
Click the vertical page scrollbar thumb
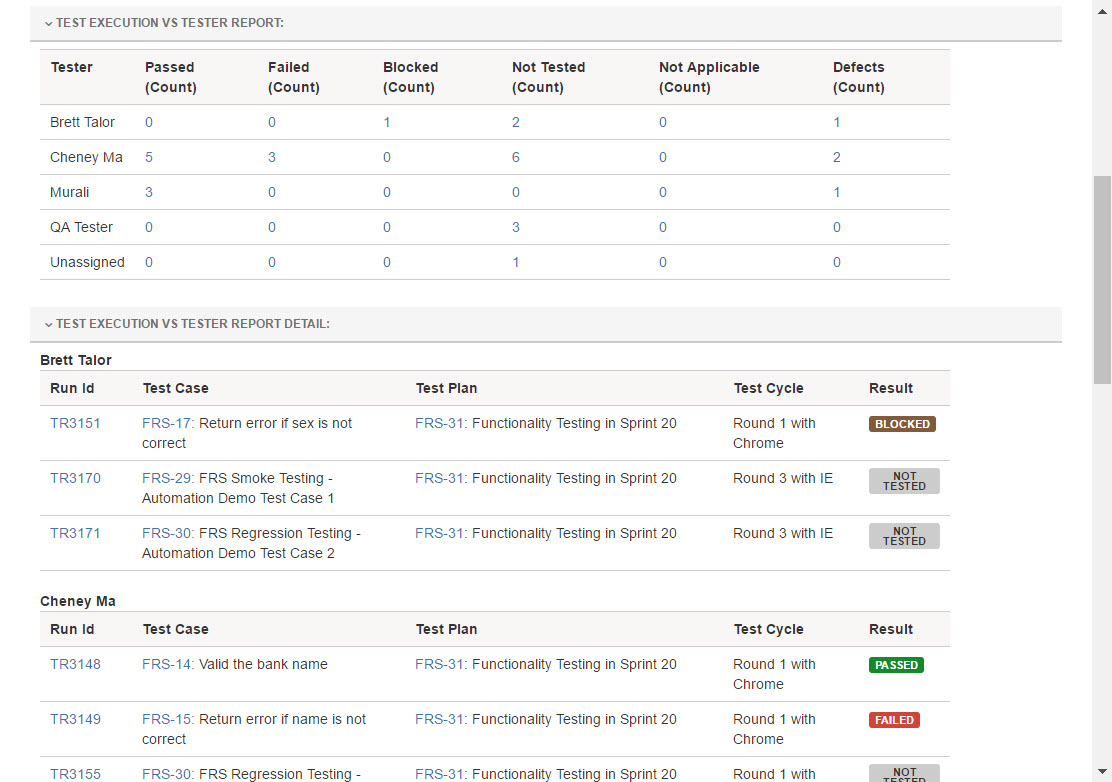coord(1102,280)
